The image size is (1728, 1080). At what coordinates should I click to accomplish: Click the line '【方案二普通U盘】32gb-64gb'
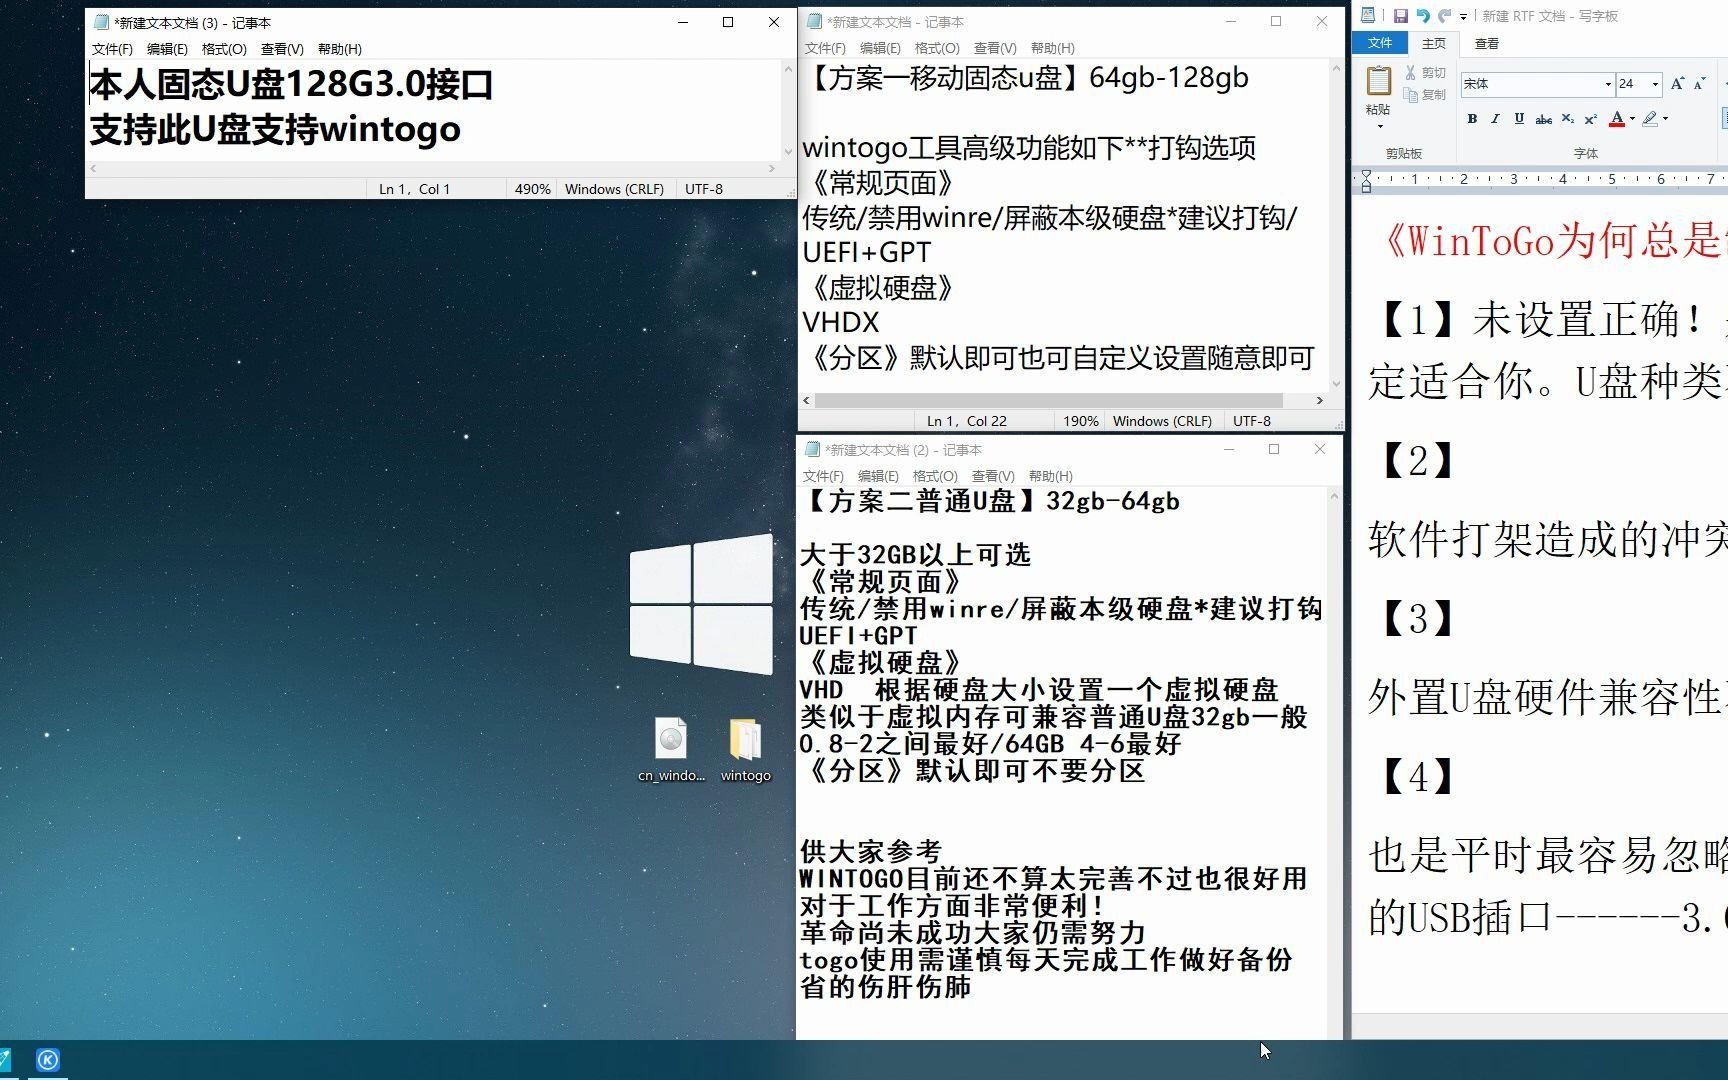click(x=991, y=501)
